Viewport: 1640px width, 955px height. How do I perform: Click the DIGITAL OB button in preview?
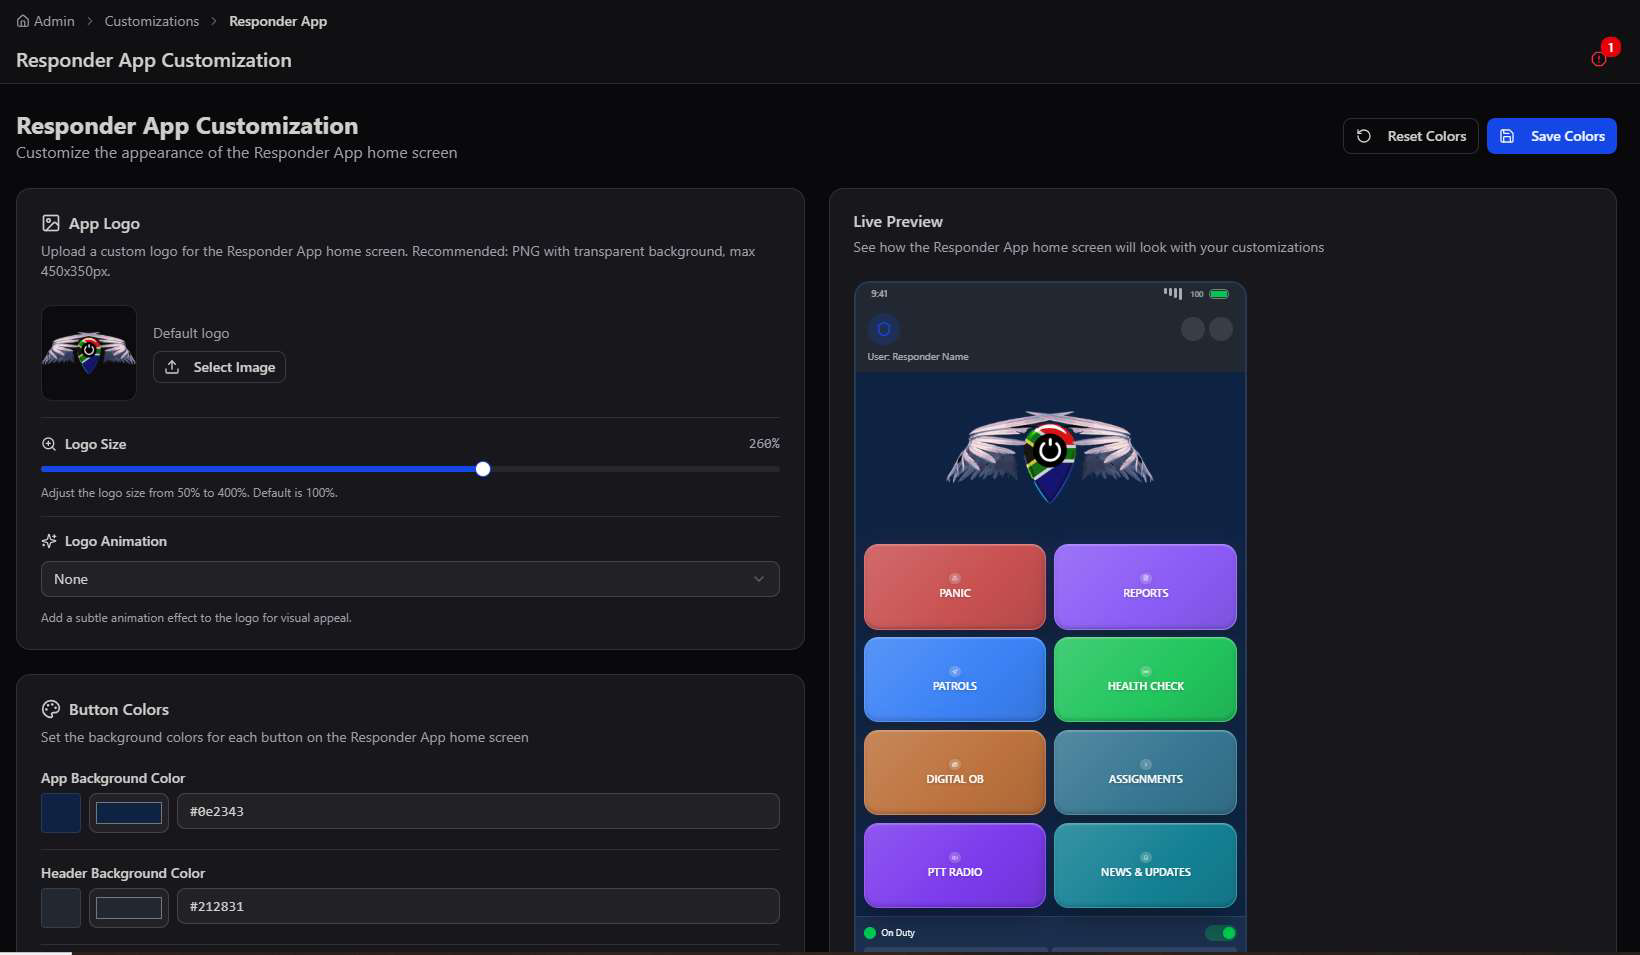point(955,773)
